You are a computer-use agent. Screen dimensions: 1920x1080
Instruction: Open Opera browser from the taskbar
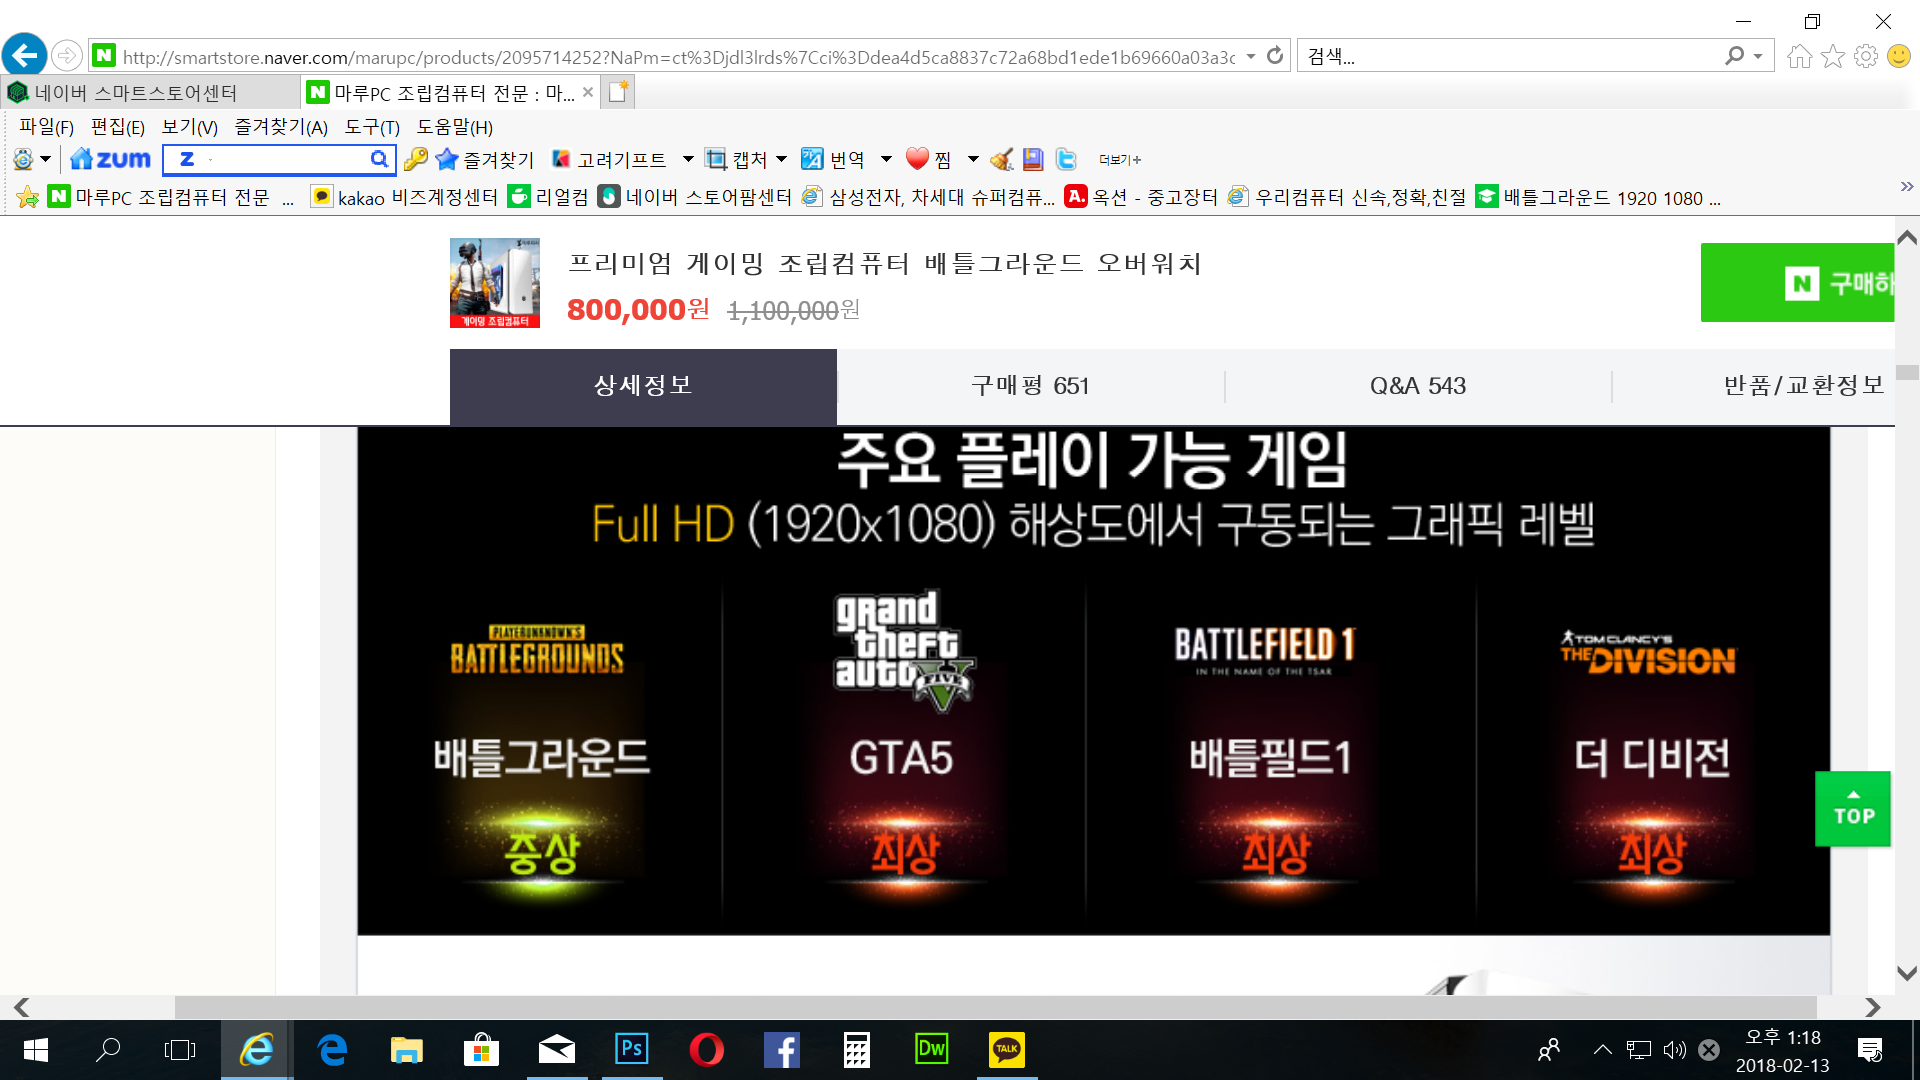point(706,1050)
